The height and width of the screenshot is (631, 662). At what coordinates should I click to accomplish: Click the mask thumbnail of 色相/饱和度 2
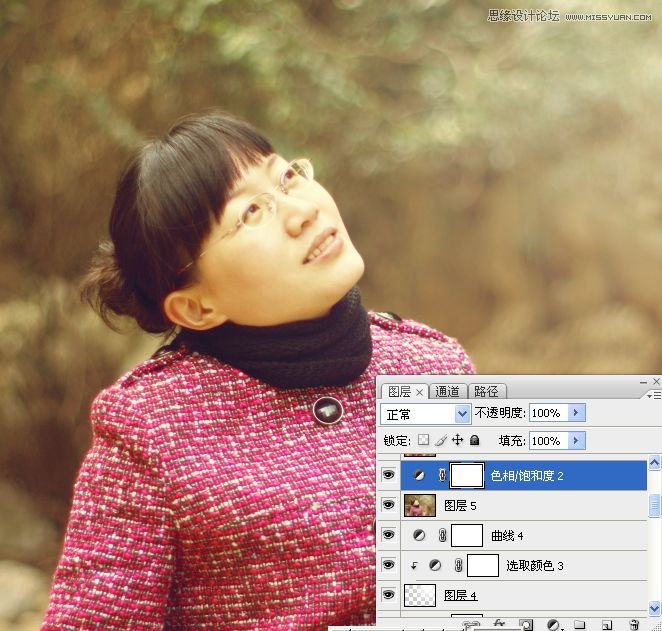(467, 475)
